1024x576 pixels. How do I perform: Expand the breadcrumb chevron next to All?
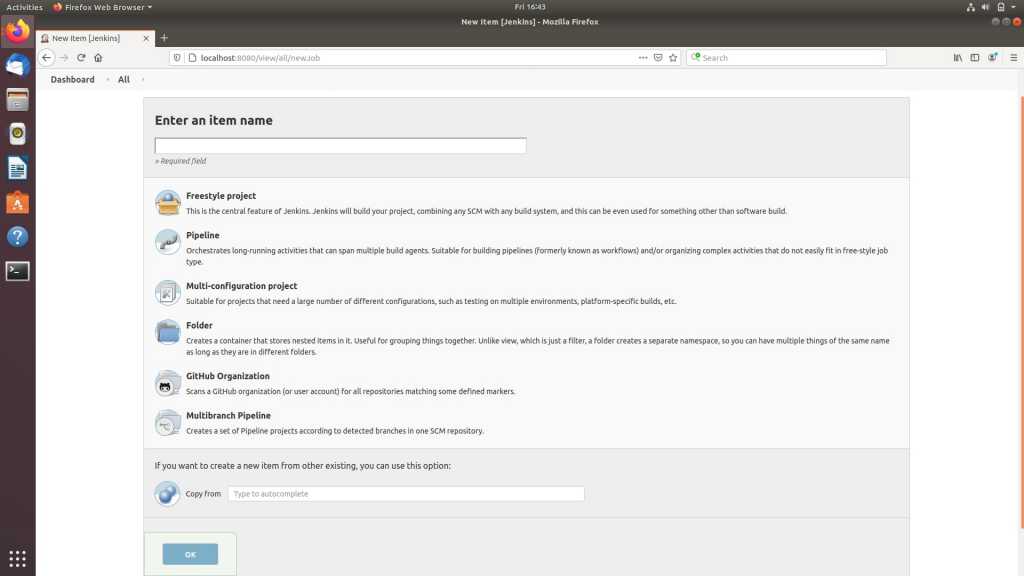[x=140, y=79]
